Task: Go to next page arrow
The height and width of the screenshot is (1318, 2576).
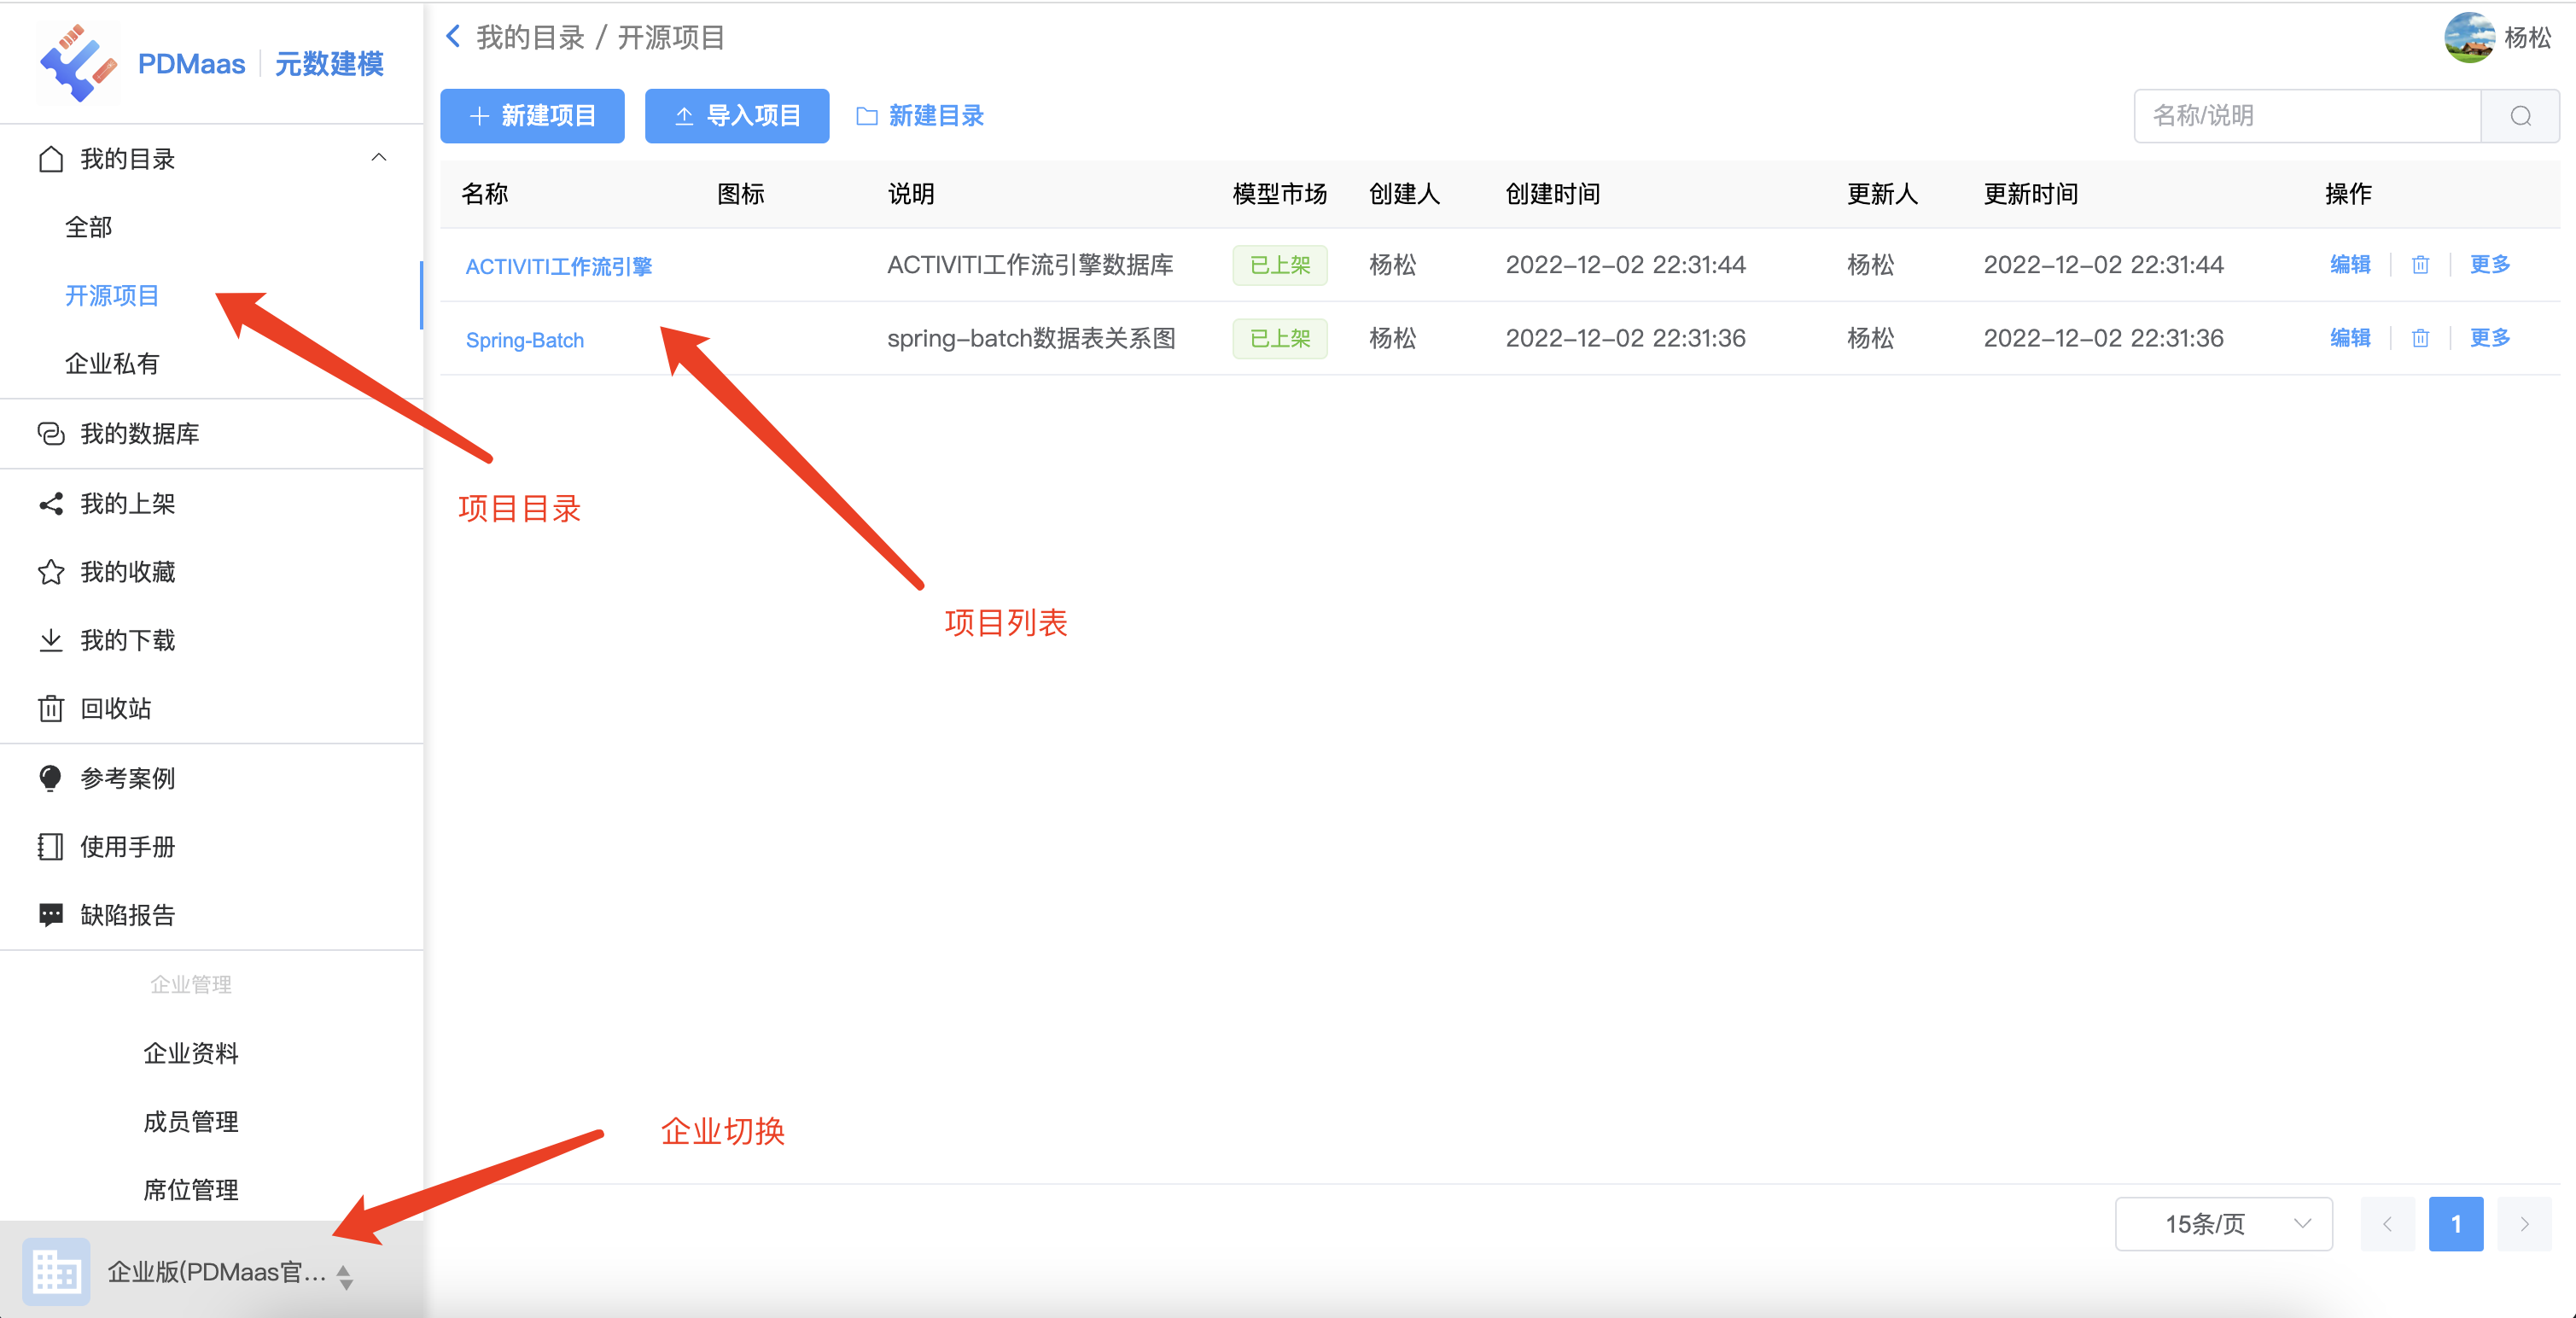Action: [2523, 1224]
